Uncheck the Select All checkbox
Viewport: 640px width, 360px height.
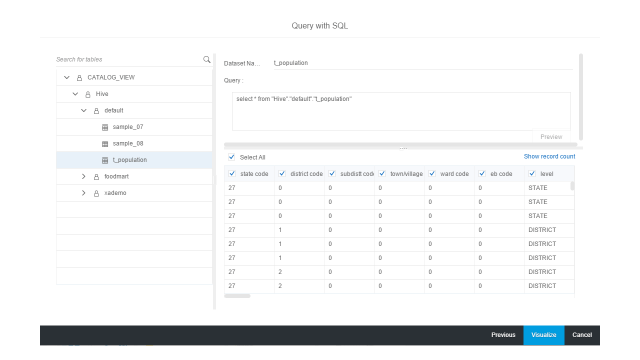click(x=232, y=157)
